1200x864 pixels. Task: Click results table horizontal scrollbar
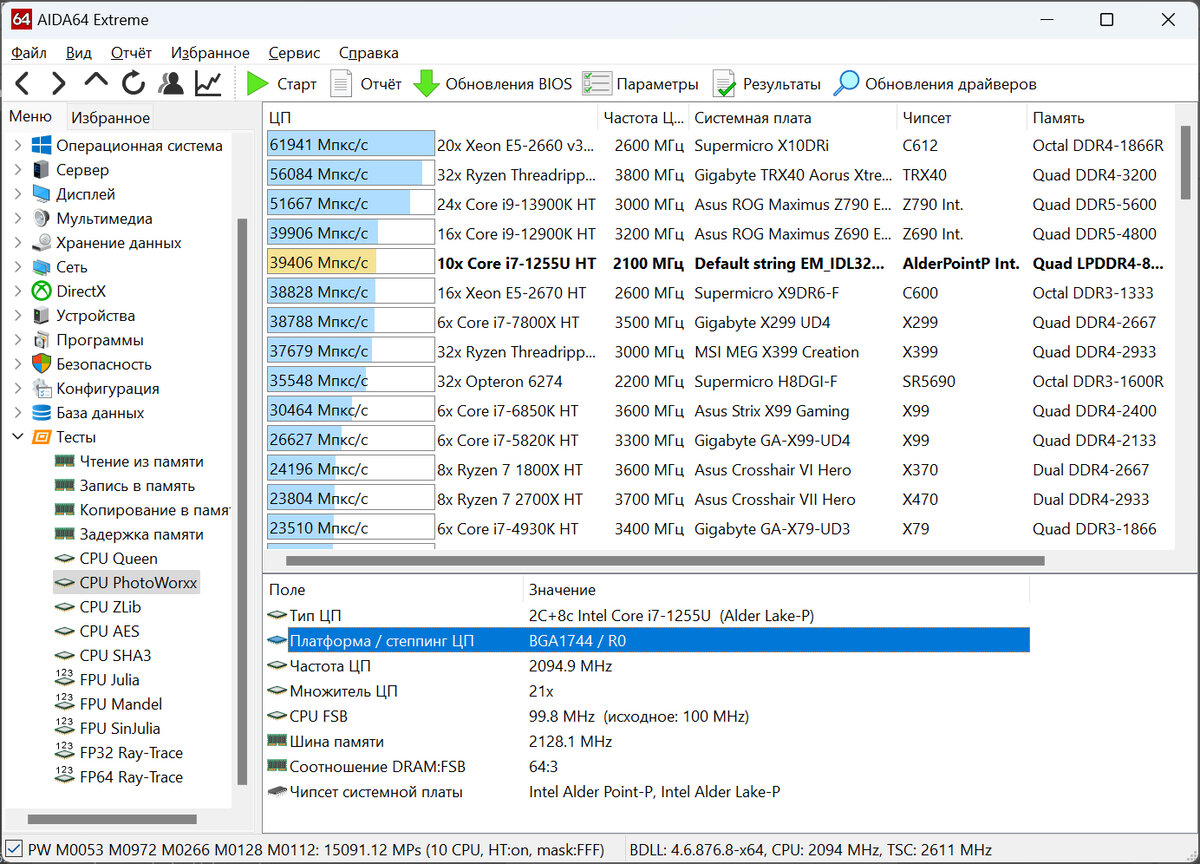coord(665,561)
